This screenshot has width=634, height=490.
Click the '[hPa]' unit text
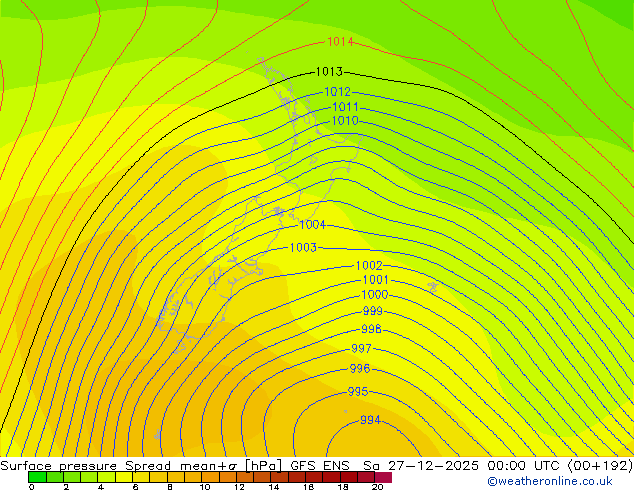pyautogui.click(x=263, y=466)
